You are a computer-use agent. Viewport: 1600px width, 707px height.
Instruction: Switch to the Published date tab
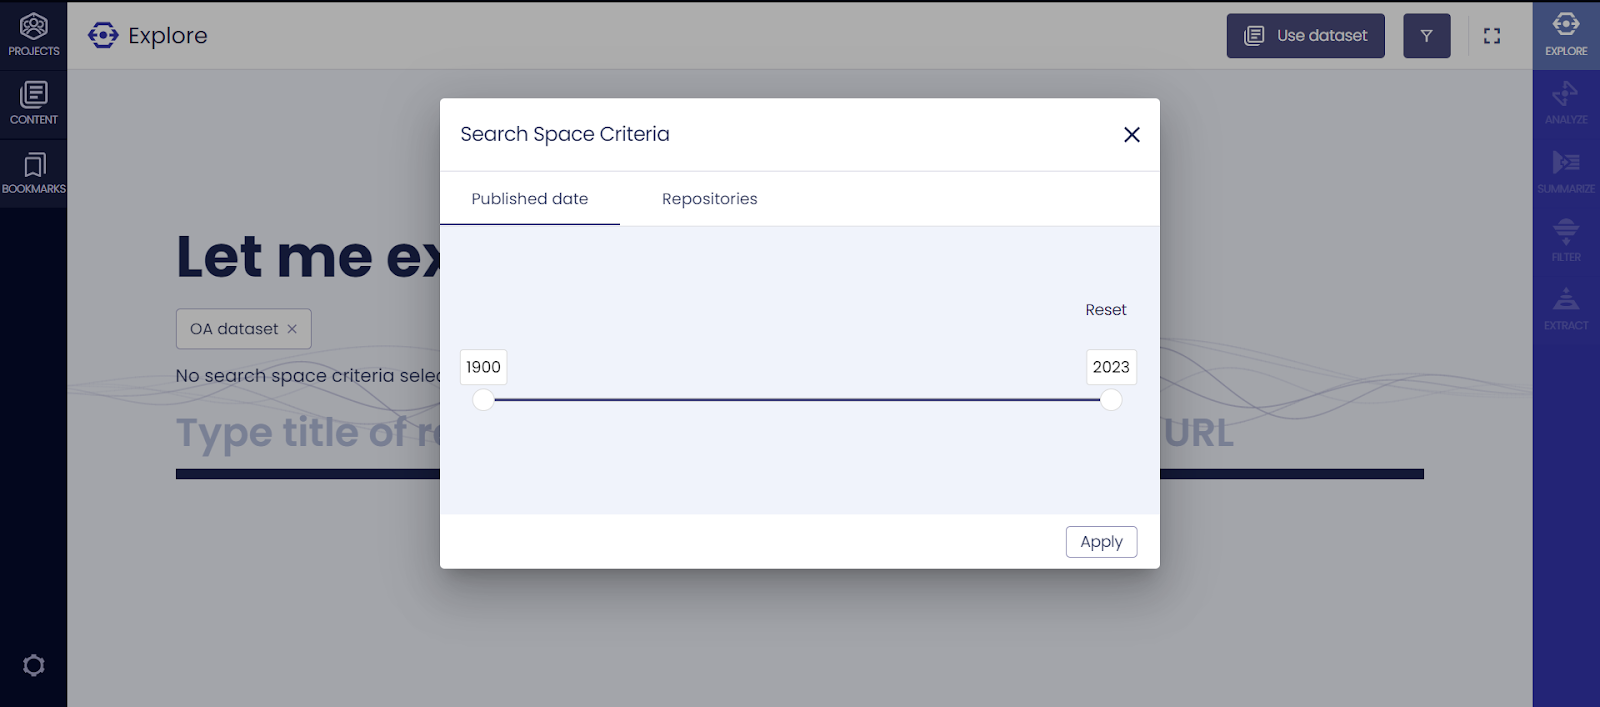pos(530,199)
